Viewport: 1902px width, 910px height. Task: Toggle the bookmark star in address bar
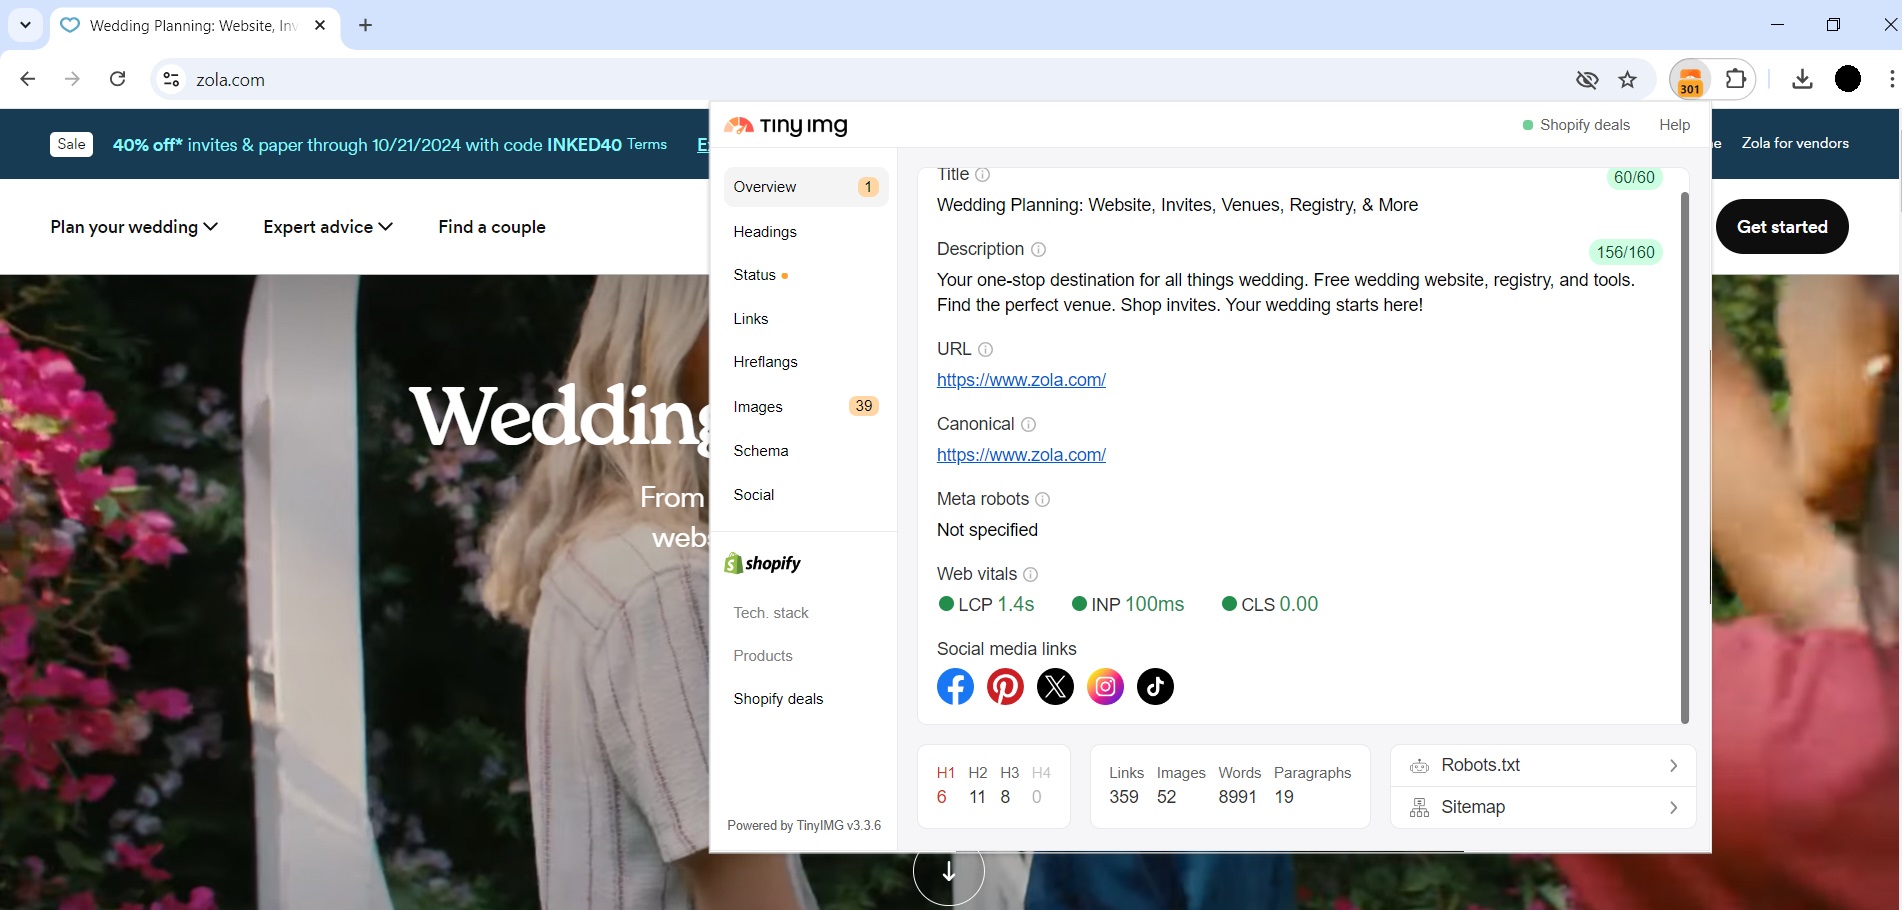[x=1627, y=79]
